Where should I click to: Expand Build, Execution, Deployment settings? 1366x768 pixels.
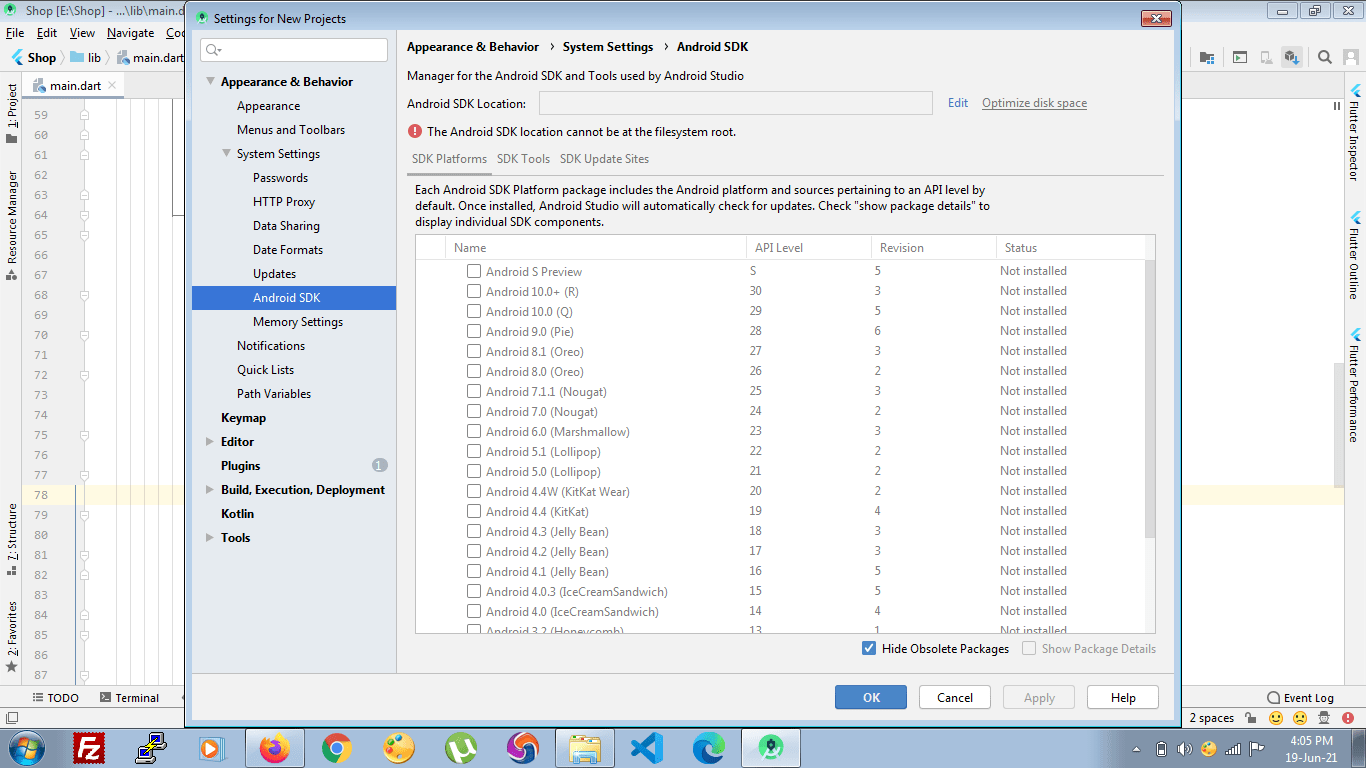coord(210,489)
